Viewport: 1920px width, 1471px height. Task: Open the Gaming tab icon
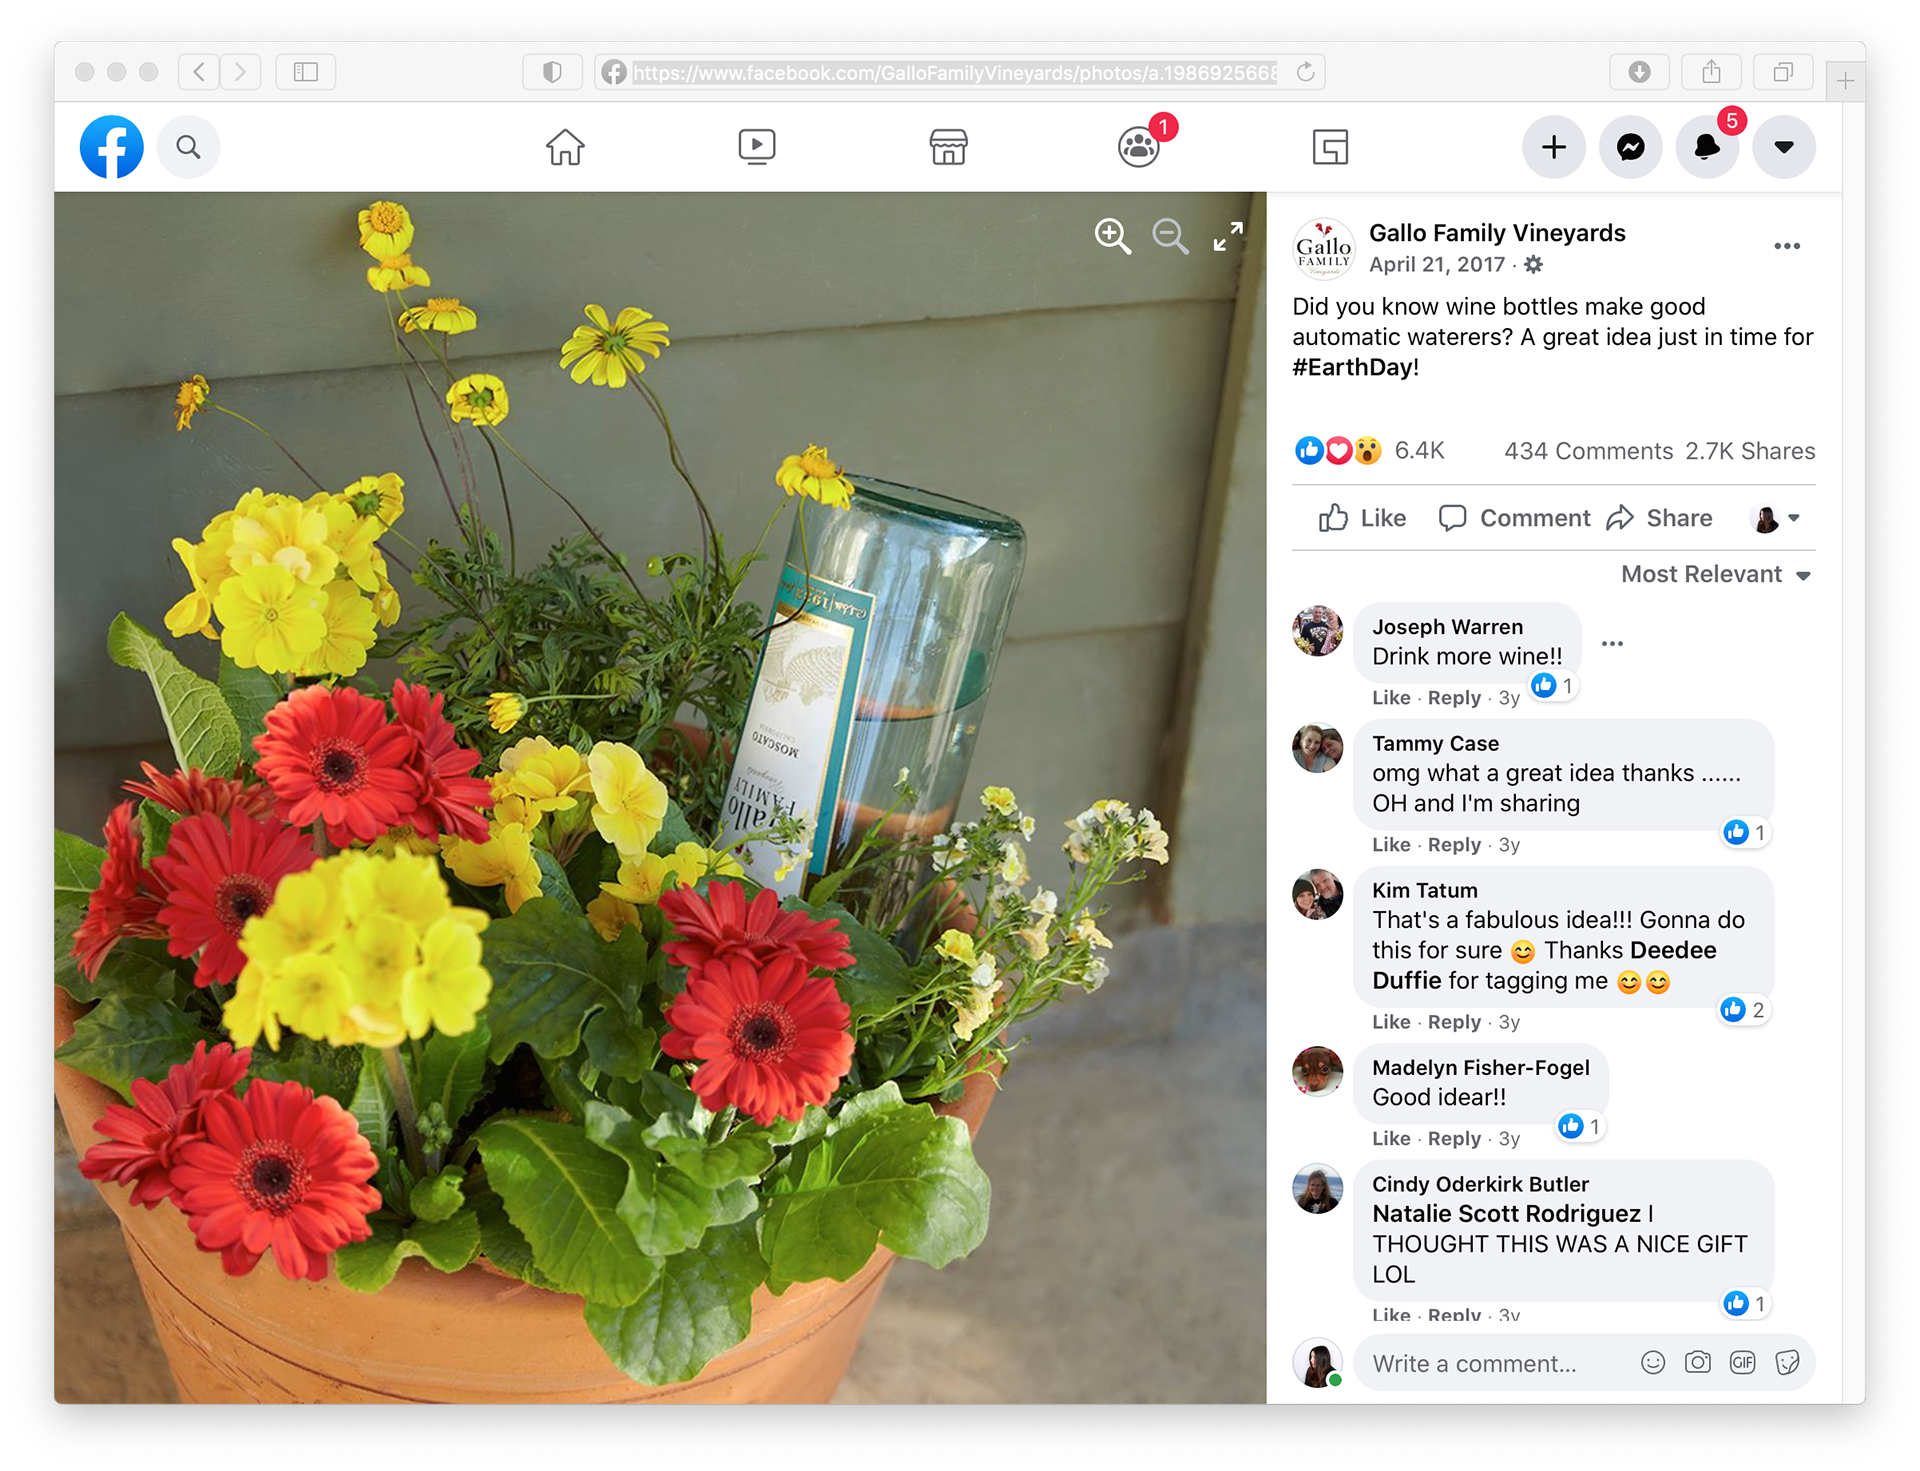(x=1330, y=147)
